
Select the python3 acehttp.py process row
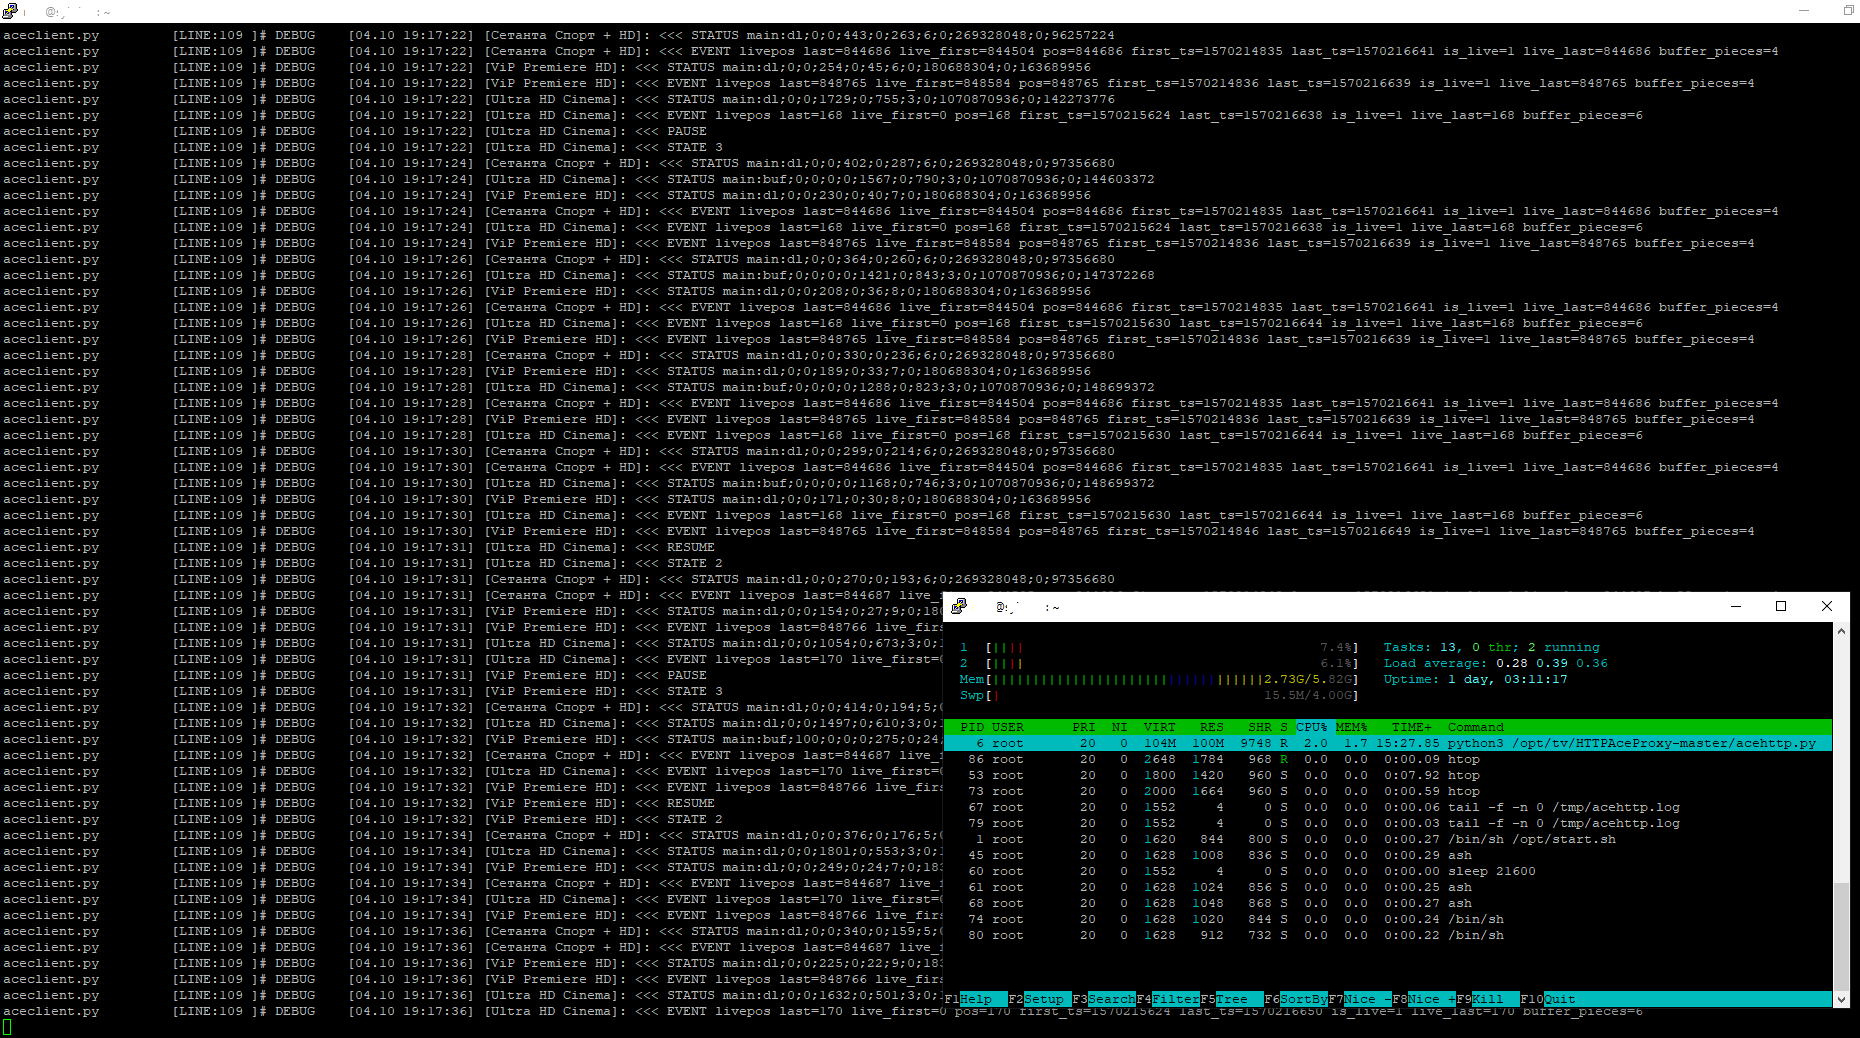click(1388, 743)
